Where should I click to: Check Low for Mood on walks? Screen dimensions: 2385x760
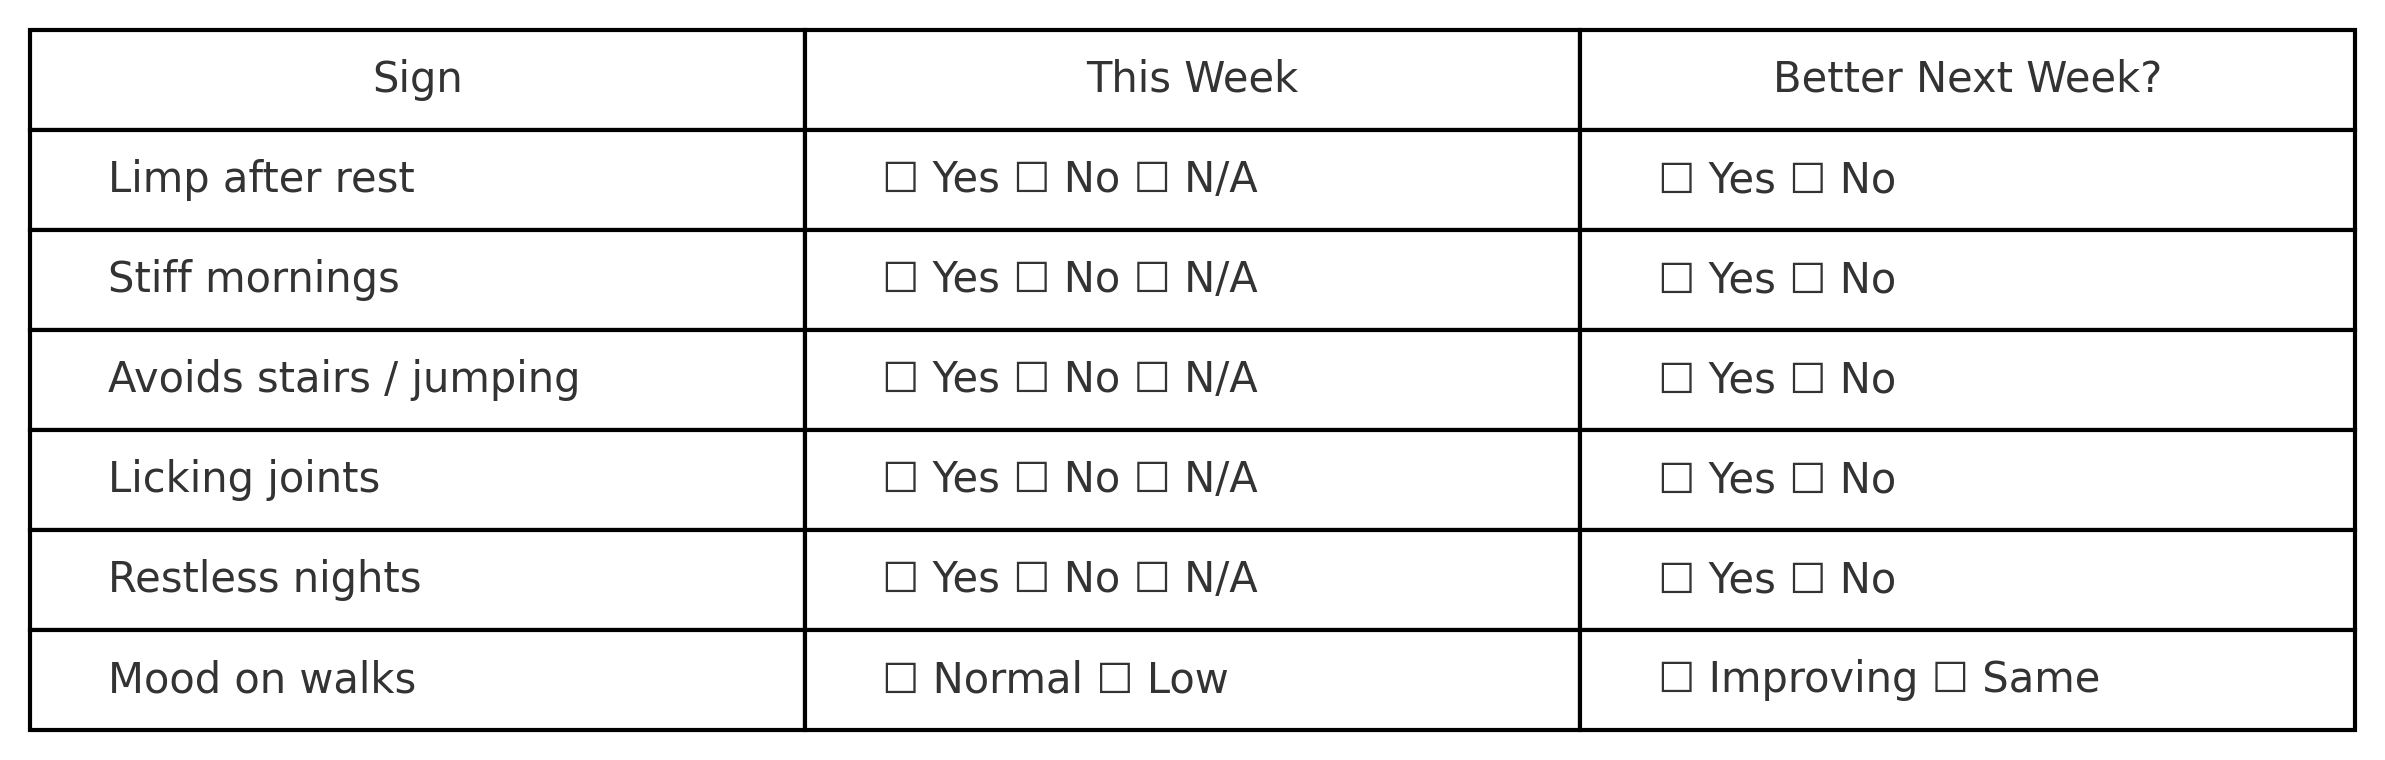[1114, 679]
